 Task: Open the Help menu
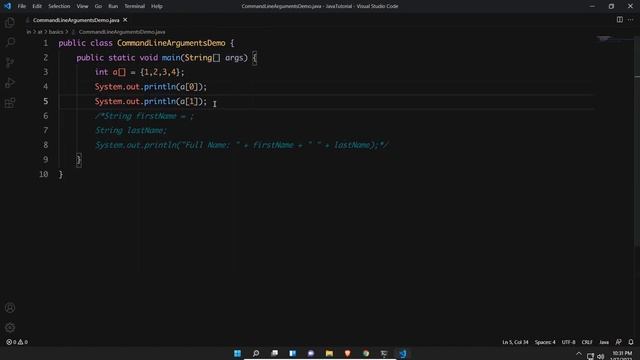click(157, 6)
